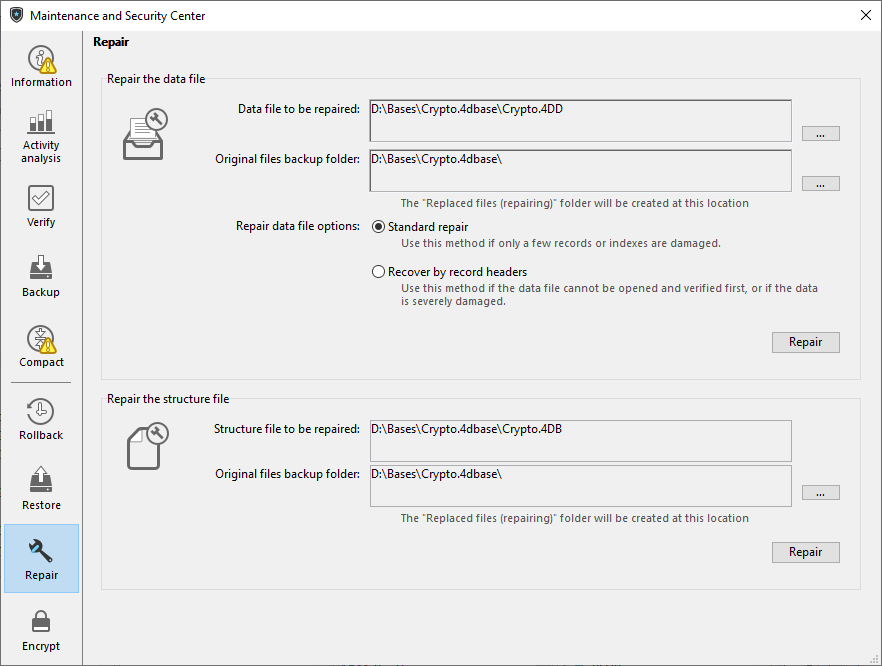Switch to the Compact page
Viewport: 882px width, 666px height.
tap(41, 347)
